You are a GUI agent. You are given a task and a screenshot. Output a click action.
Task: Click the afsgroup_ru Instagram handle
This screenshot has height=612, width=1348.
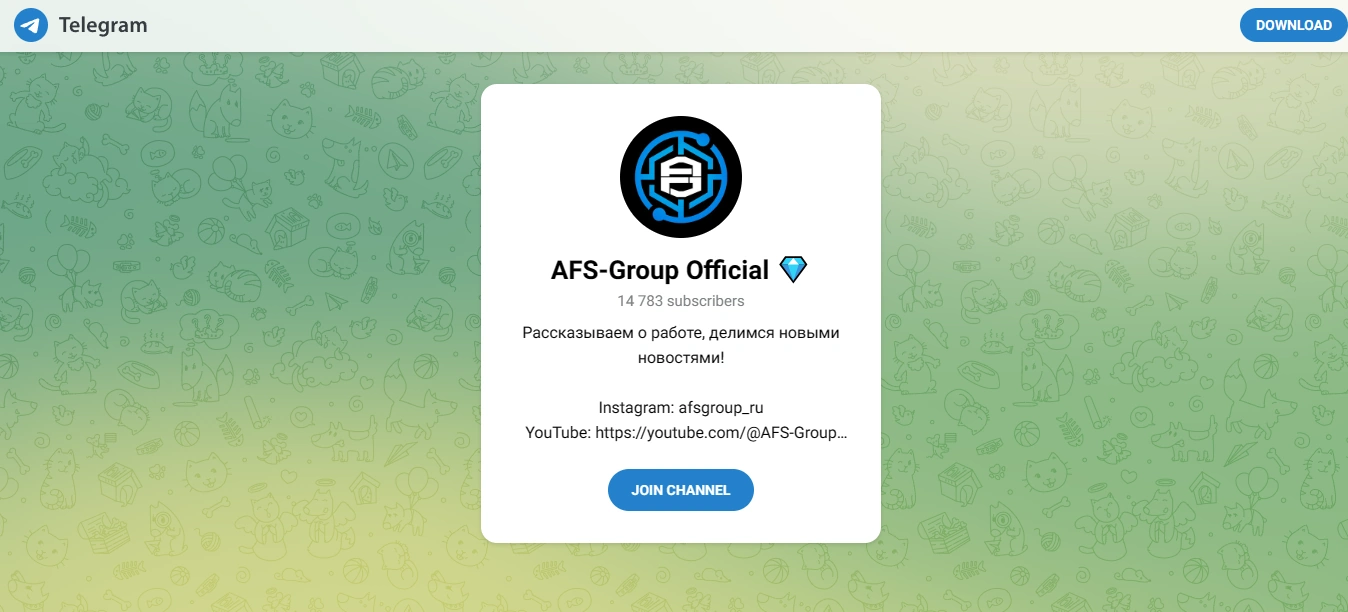tap(721, 408)
